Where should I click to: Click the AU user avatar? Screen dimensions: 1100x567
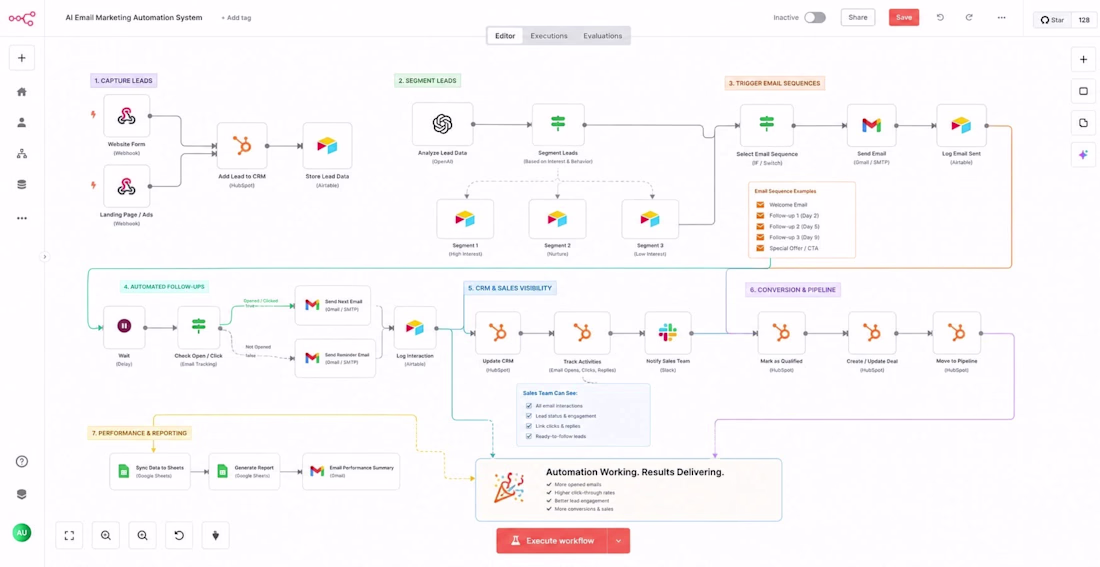[22, 533]
